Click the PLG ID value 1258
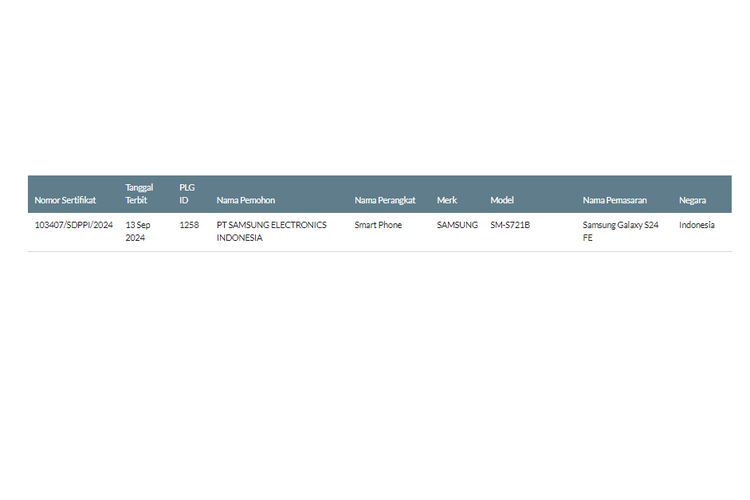 click(x=189, y=225)
